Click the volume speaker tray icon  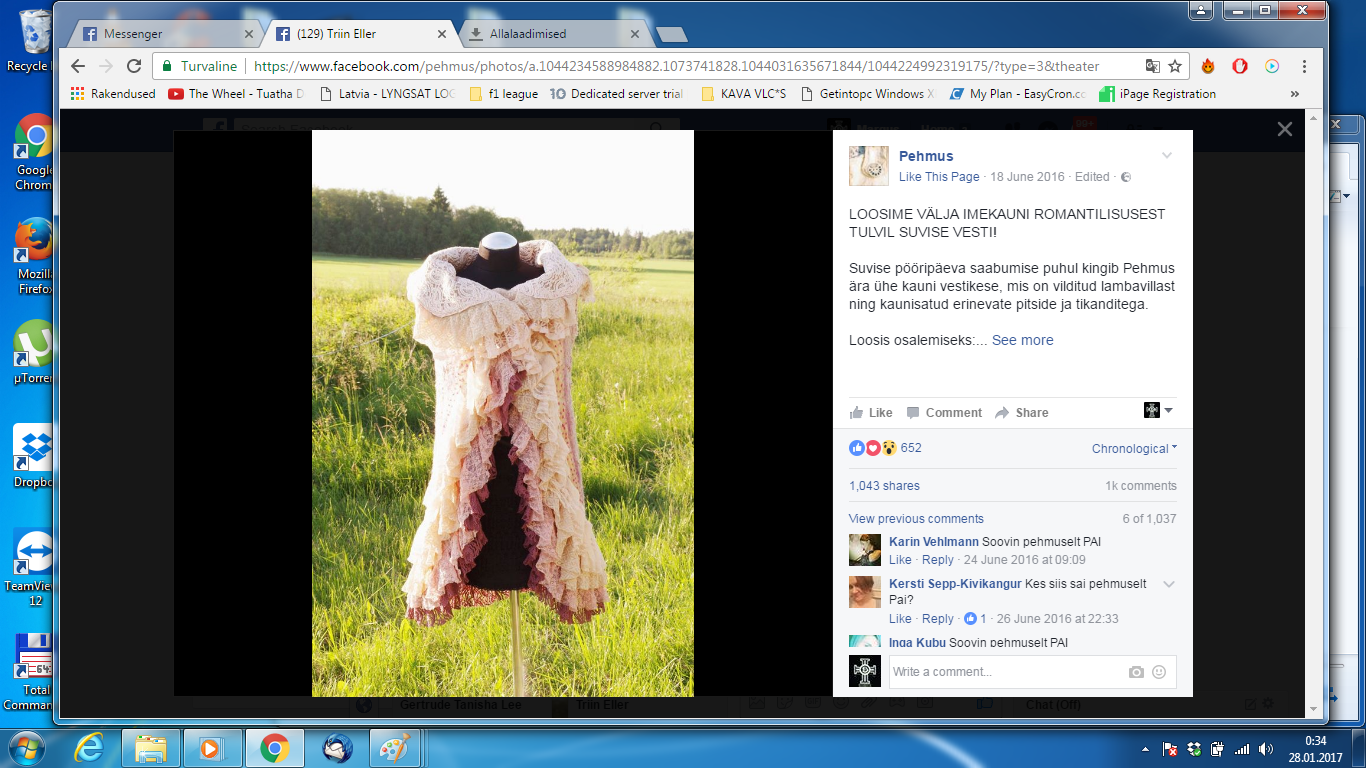click(1266, 748)
